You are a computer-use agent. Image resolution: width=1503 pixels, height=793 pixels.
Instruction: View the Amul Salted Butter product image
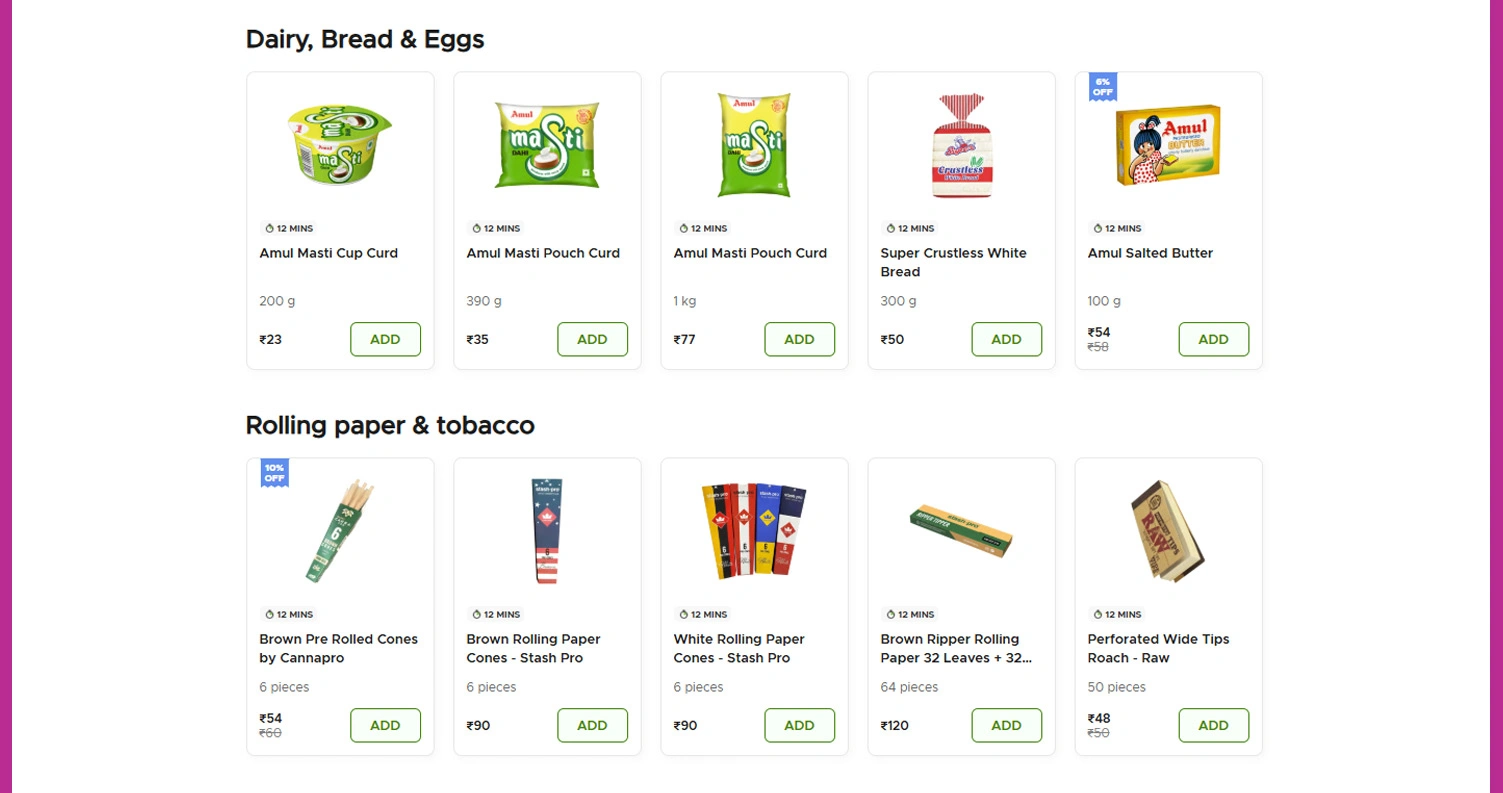click(x=1168, y=146)
